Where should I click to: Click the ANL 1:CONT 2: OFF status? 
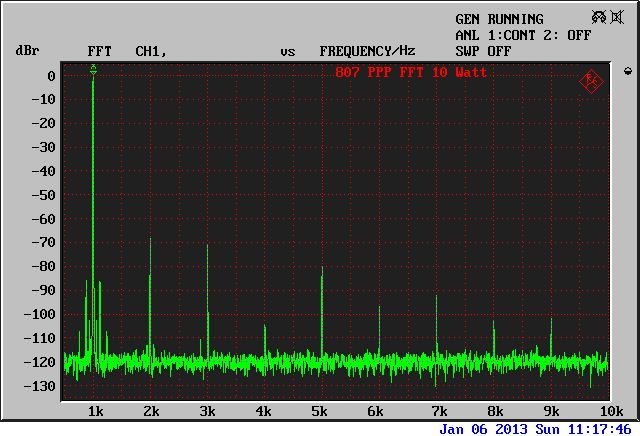(523, 35)
